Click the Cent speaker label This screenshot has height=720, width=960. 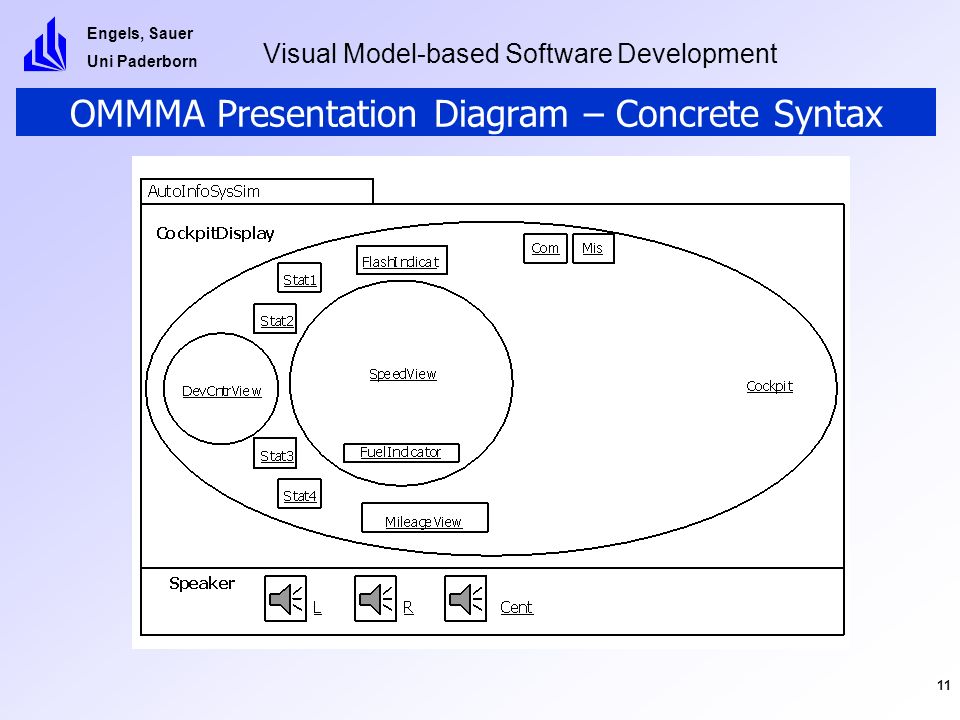pyautogui.click(x=516, y=607)
